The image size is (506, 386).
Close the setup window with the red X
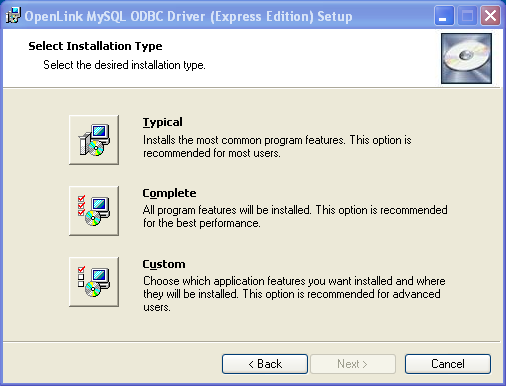[490, 16]
